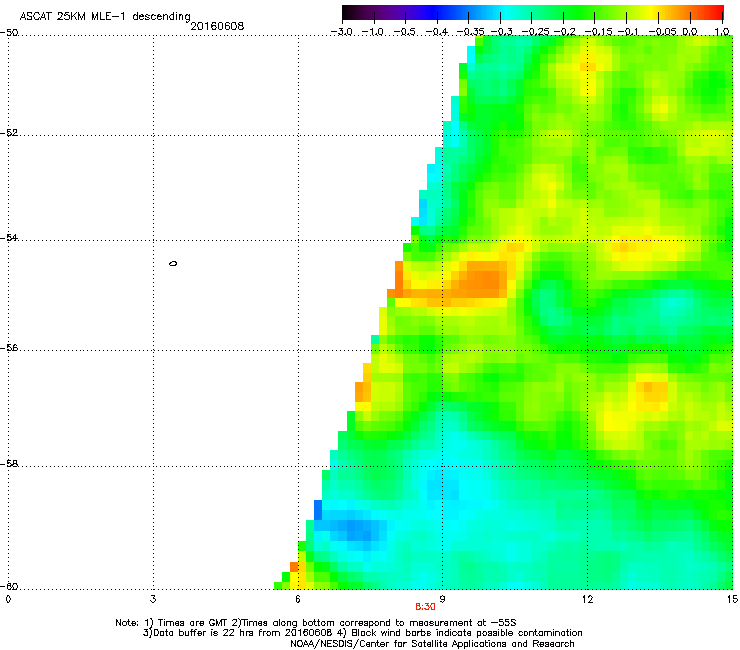Click the '1.0' color bar label
The width and height of the screenshot is (740, 650).
[722, 32]
